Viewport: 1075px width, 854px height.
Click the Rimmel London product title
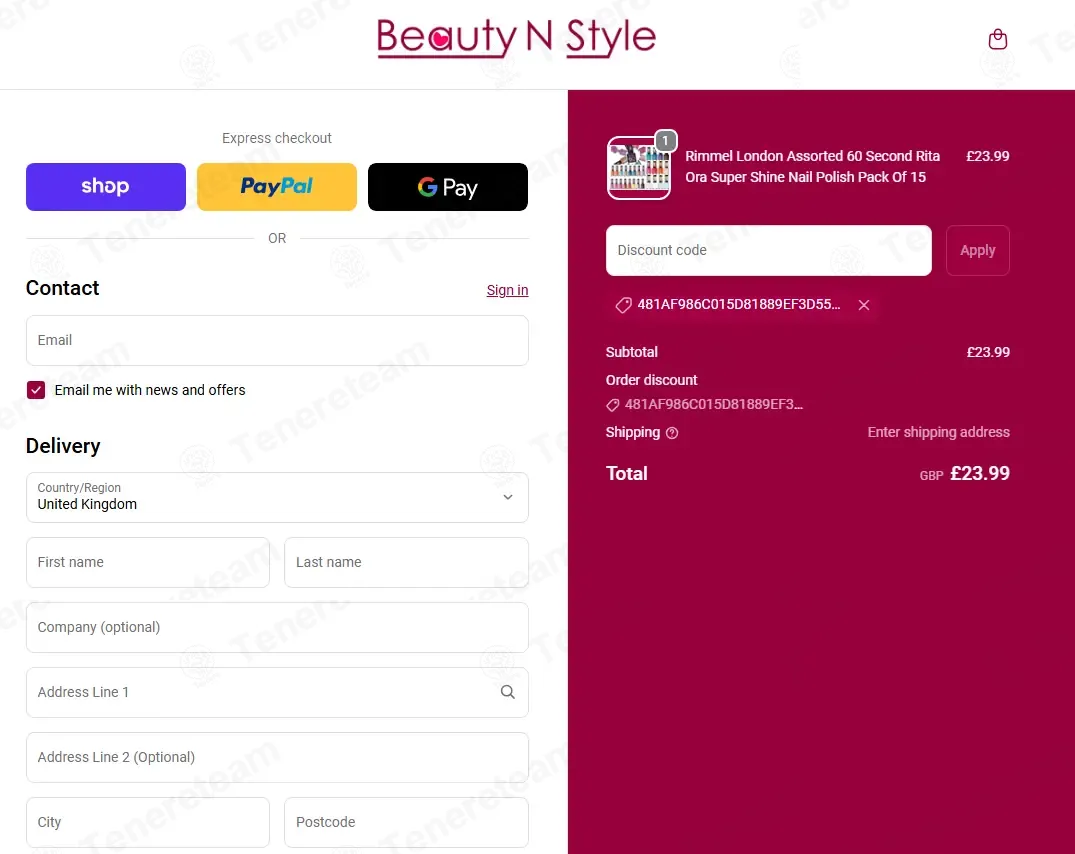(x=812, y=167)
